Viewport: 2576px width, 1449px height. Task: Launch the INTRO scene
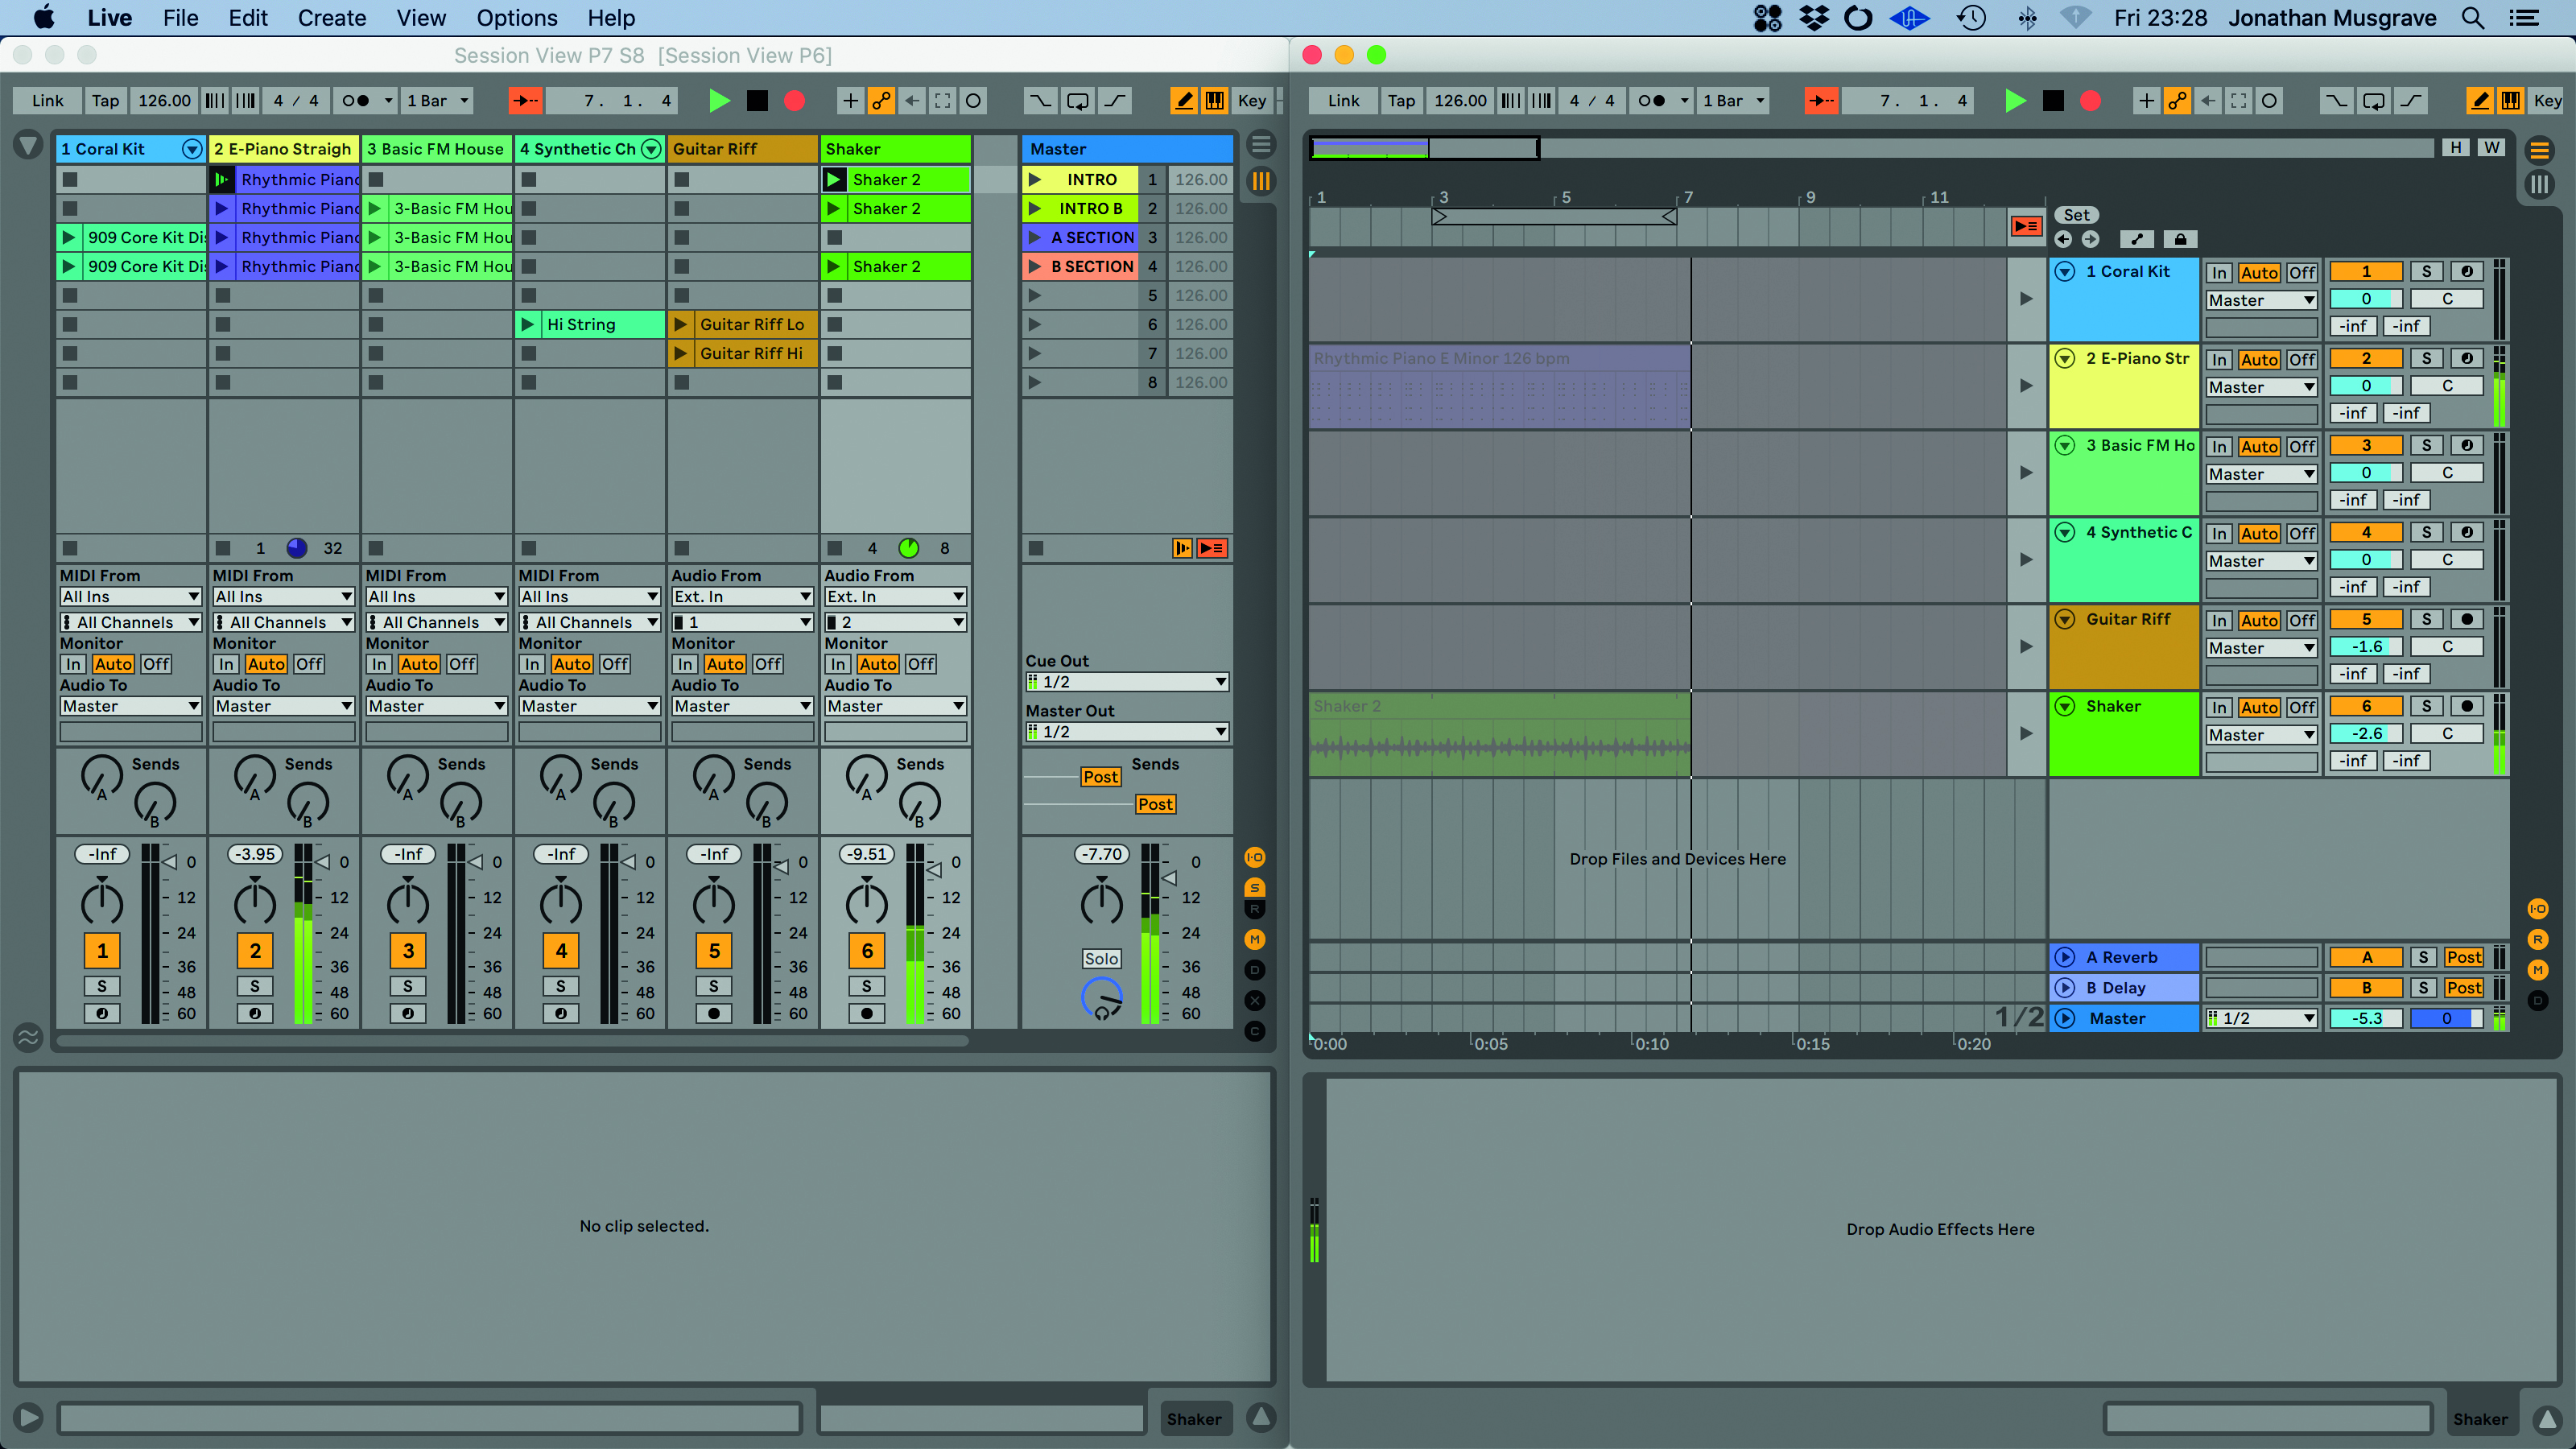(x=1035, y=179)
